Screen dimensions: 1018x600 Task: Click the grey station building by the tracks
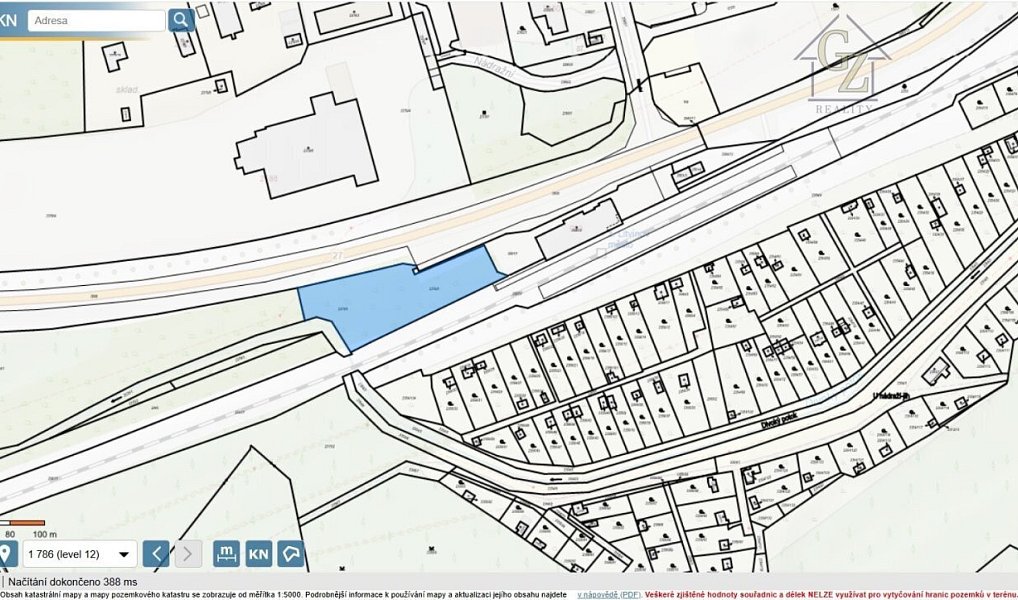pyautogui.click(x=579, y=229)
